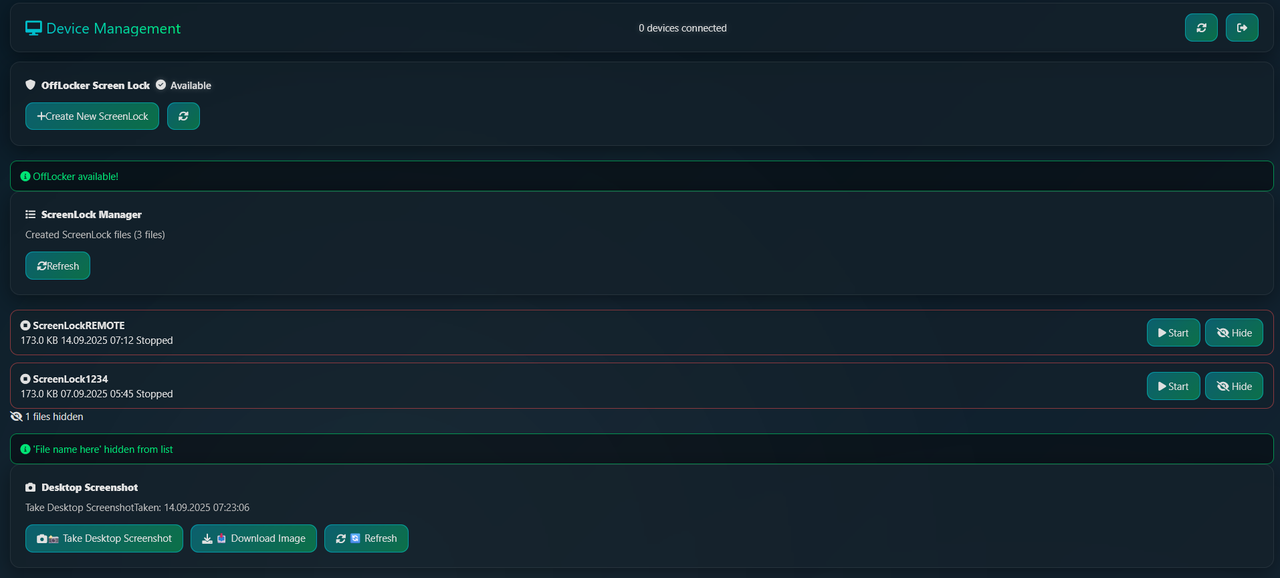
Task: Click the OffLocker Screen Lock heading
Action: pyautogui.click(x=96, y=85)
